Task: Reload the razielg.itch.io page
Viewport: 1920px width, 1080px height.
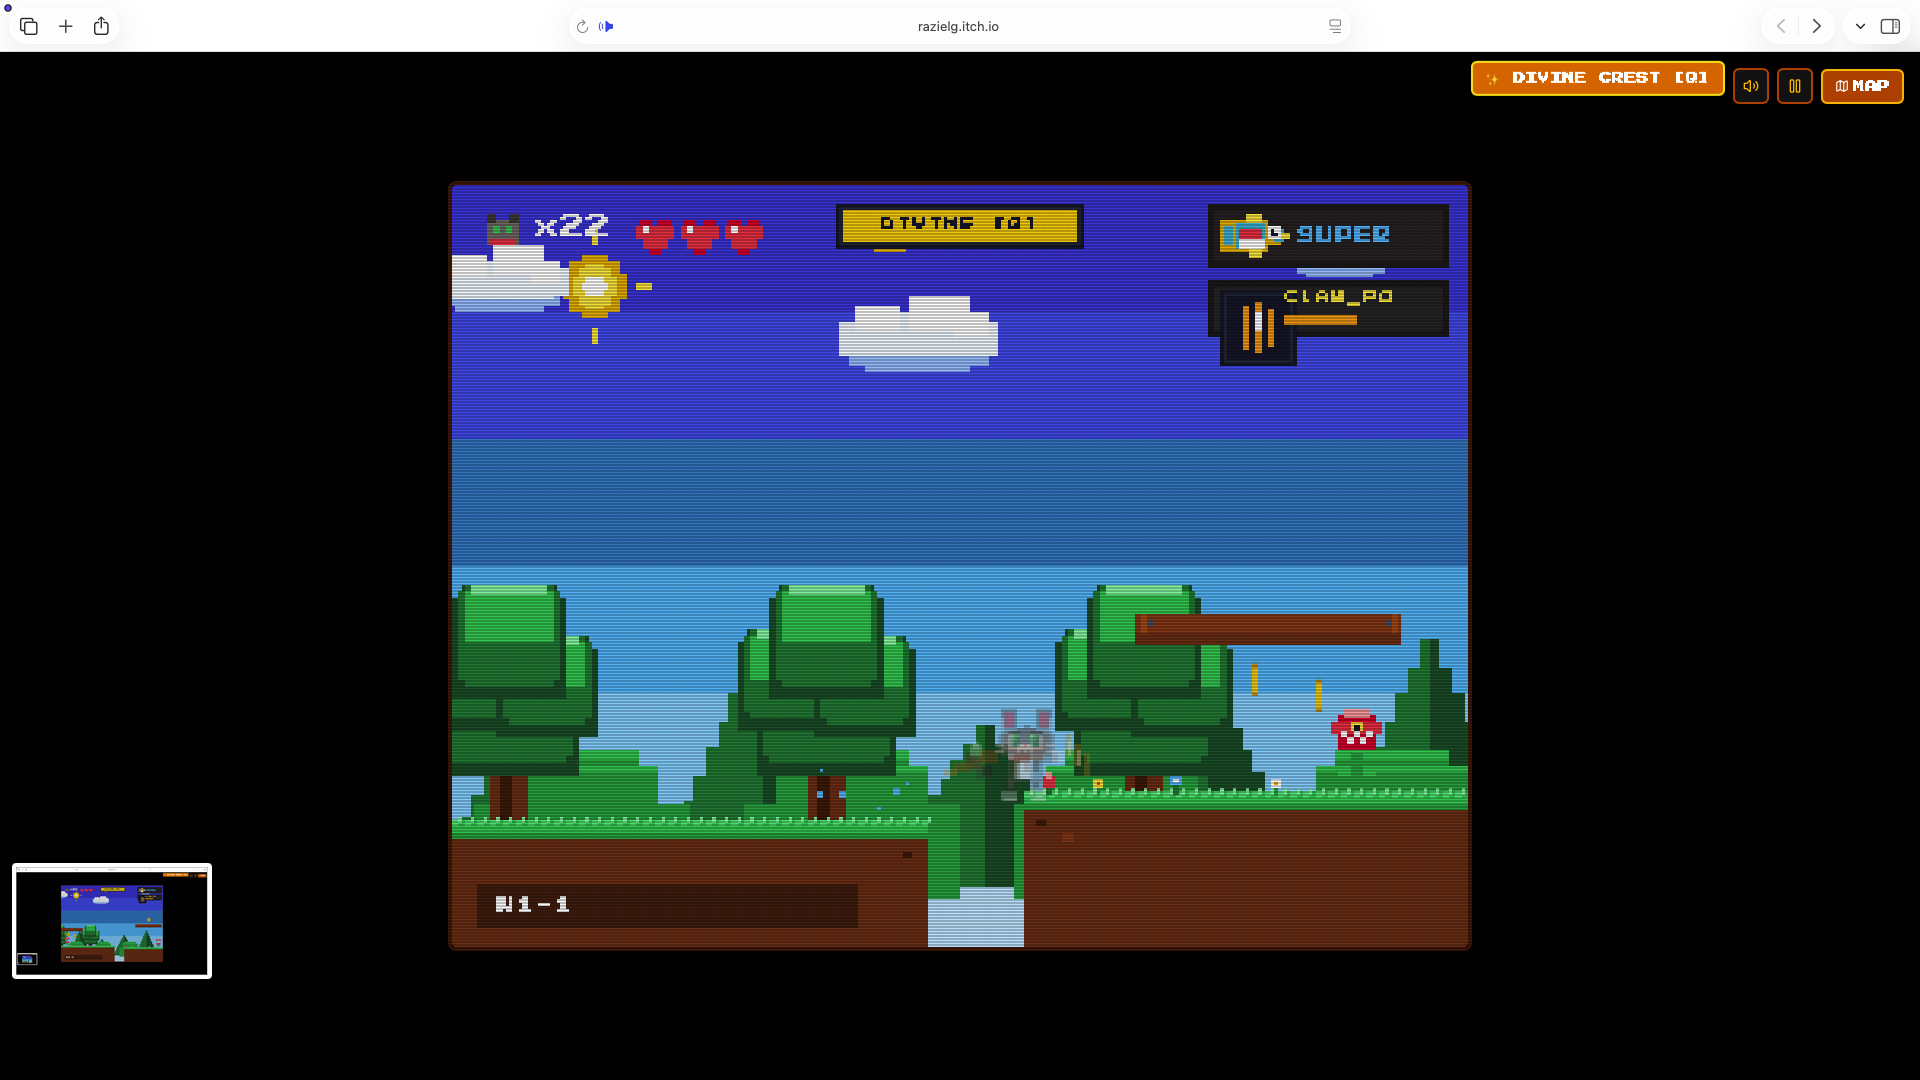Action: (x=582, y=26)
